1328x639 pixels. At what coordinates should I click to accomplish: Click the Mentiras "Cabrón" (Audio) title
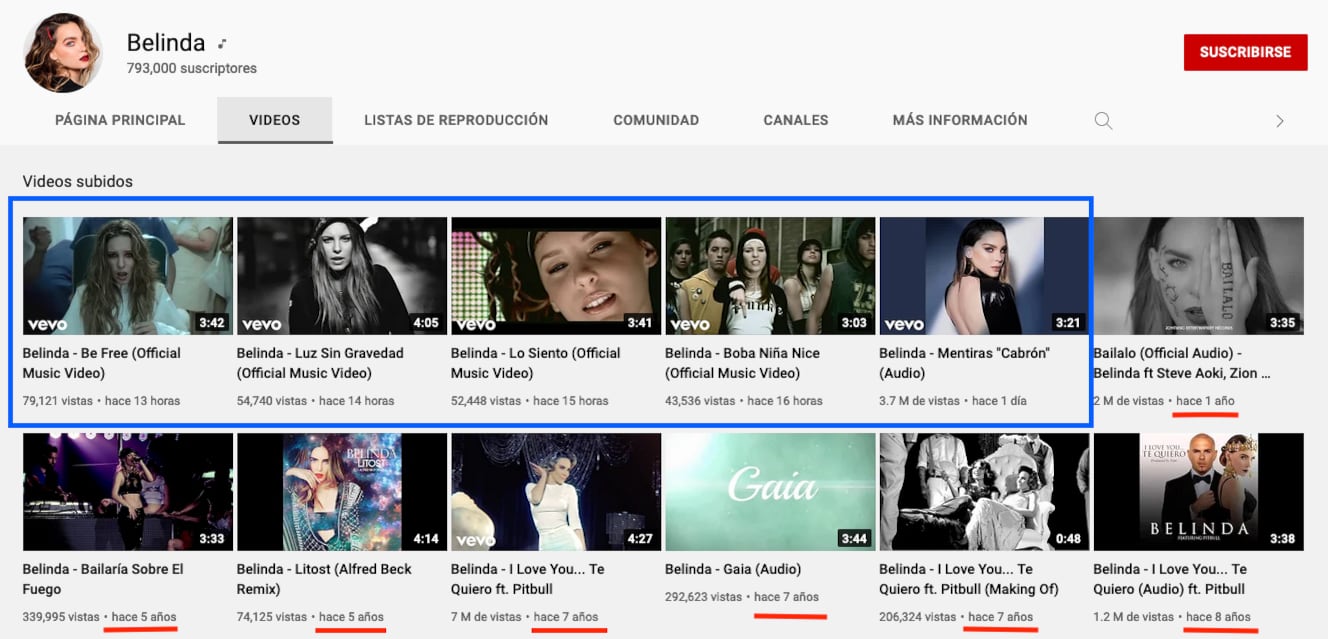point(964,363)
